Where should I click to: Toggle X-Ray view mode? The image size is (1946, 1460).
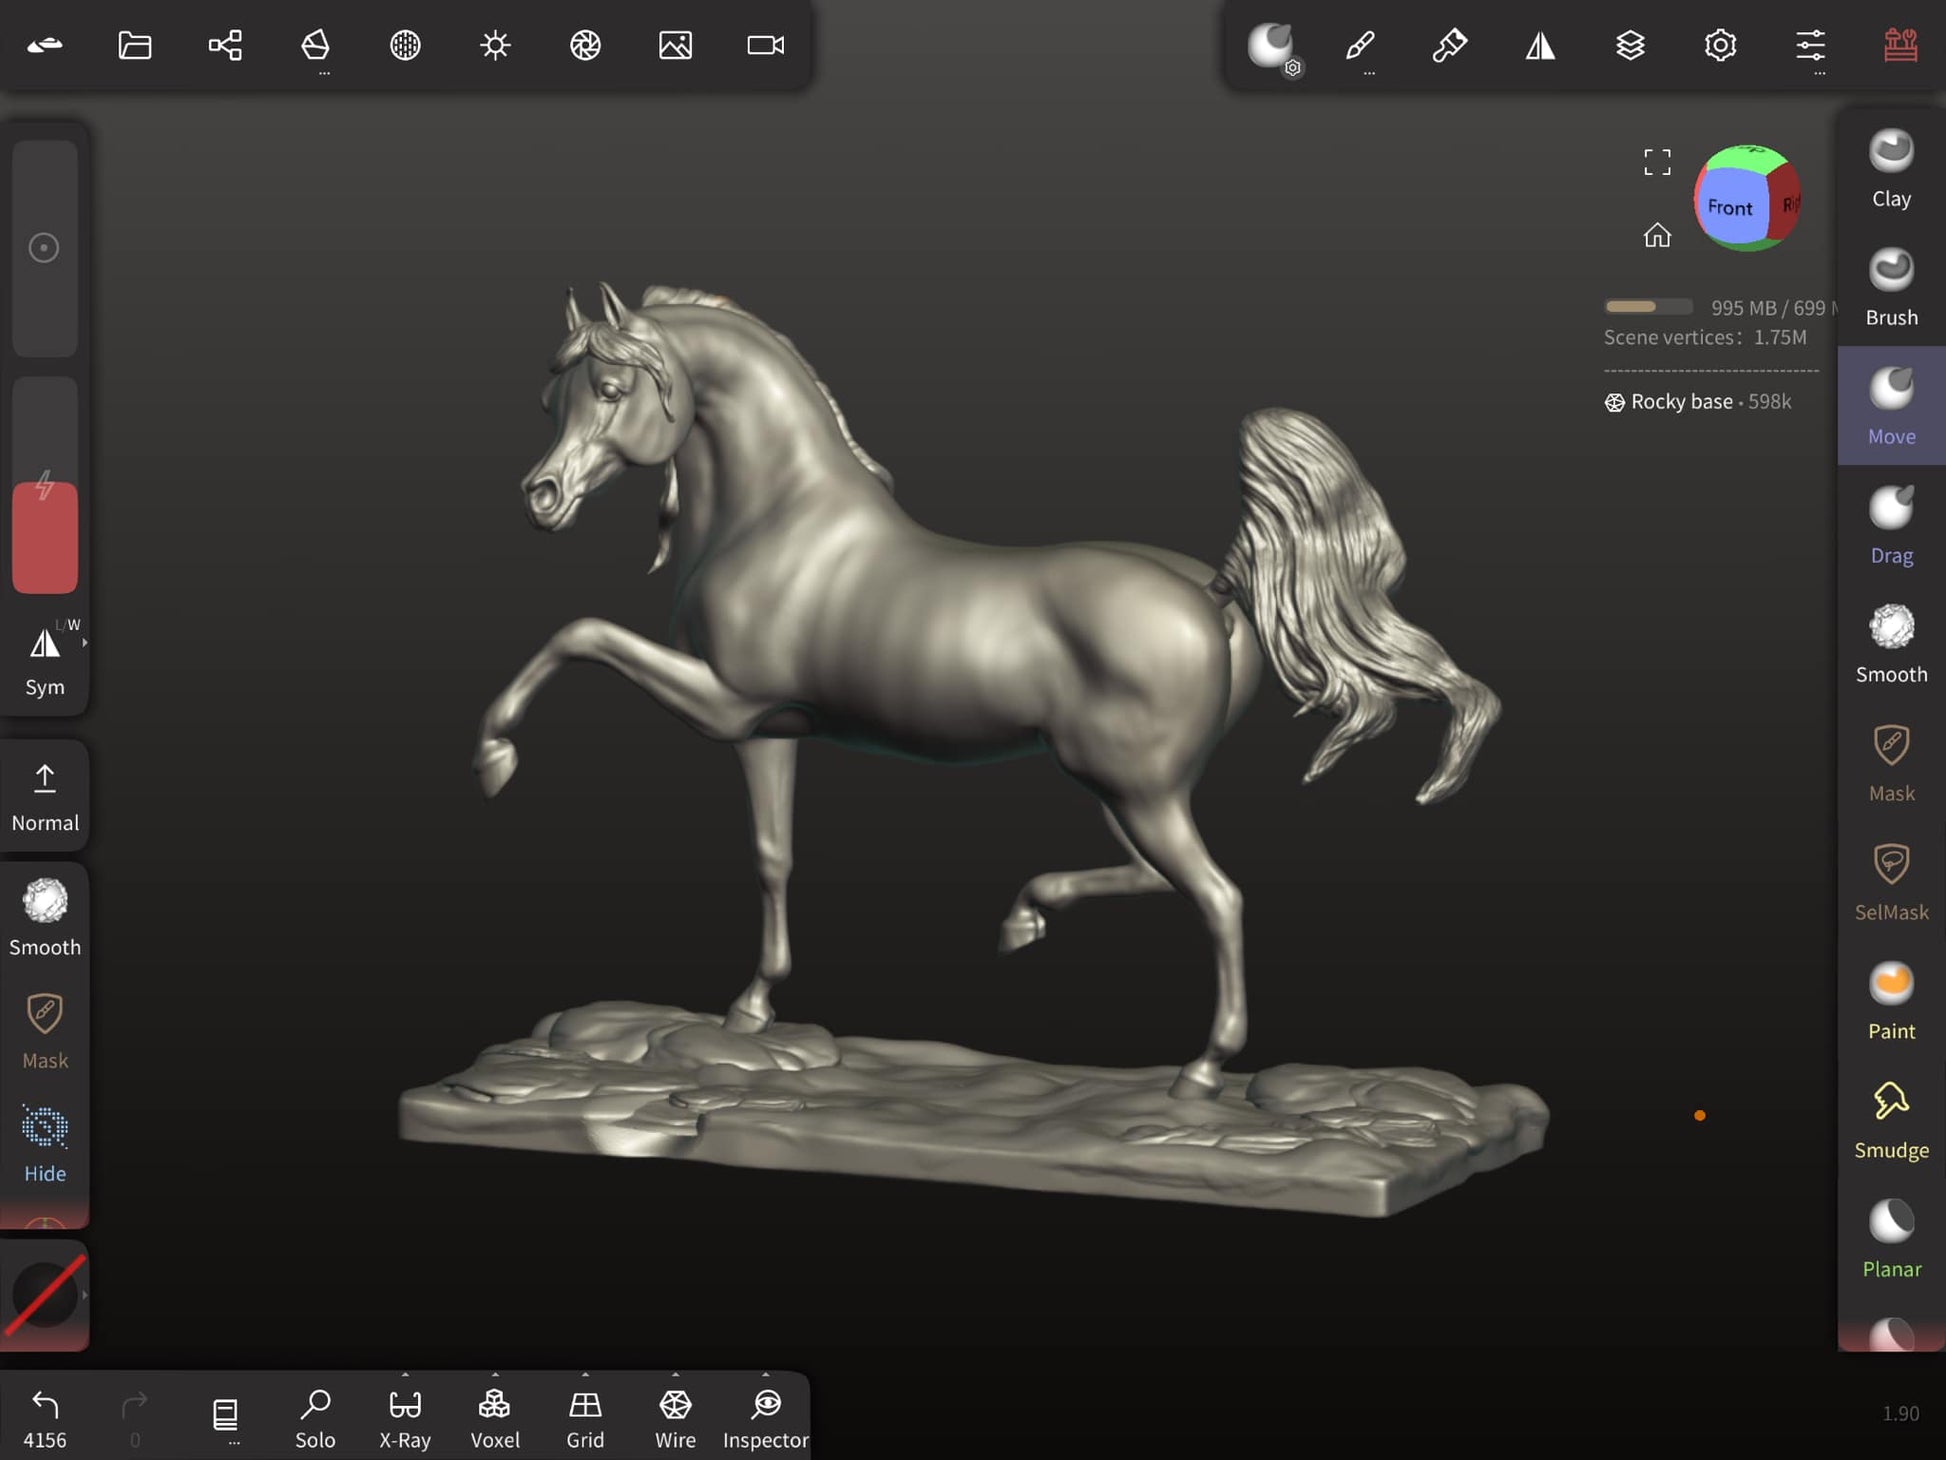[405, 1417]
